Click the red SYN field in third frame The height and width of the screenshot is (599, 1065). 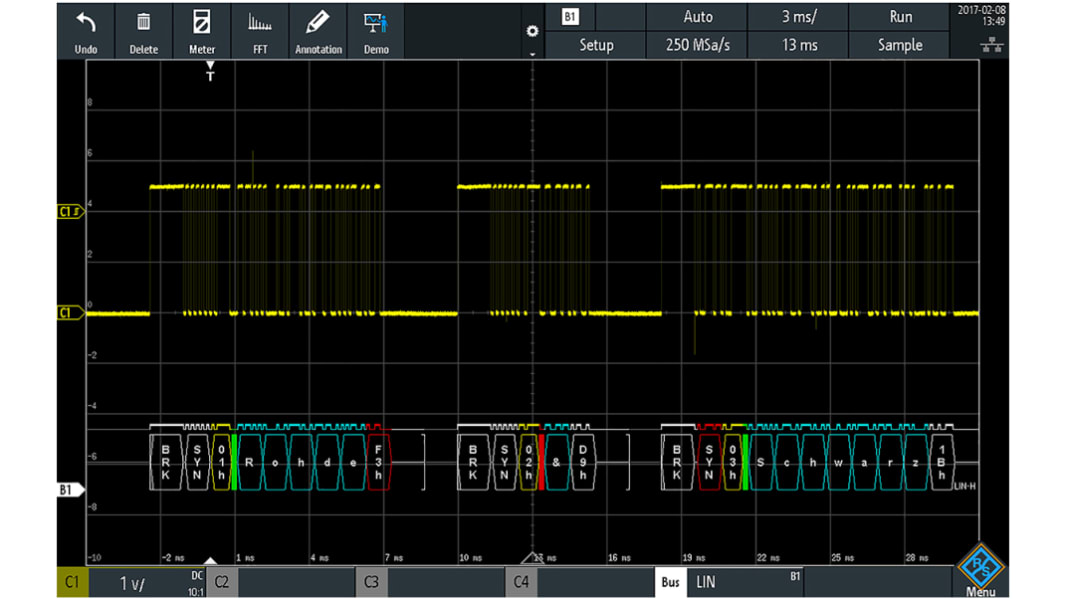point(709,462)
